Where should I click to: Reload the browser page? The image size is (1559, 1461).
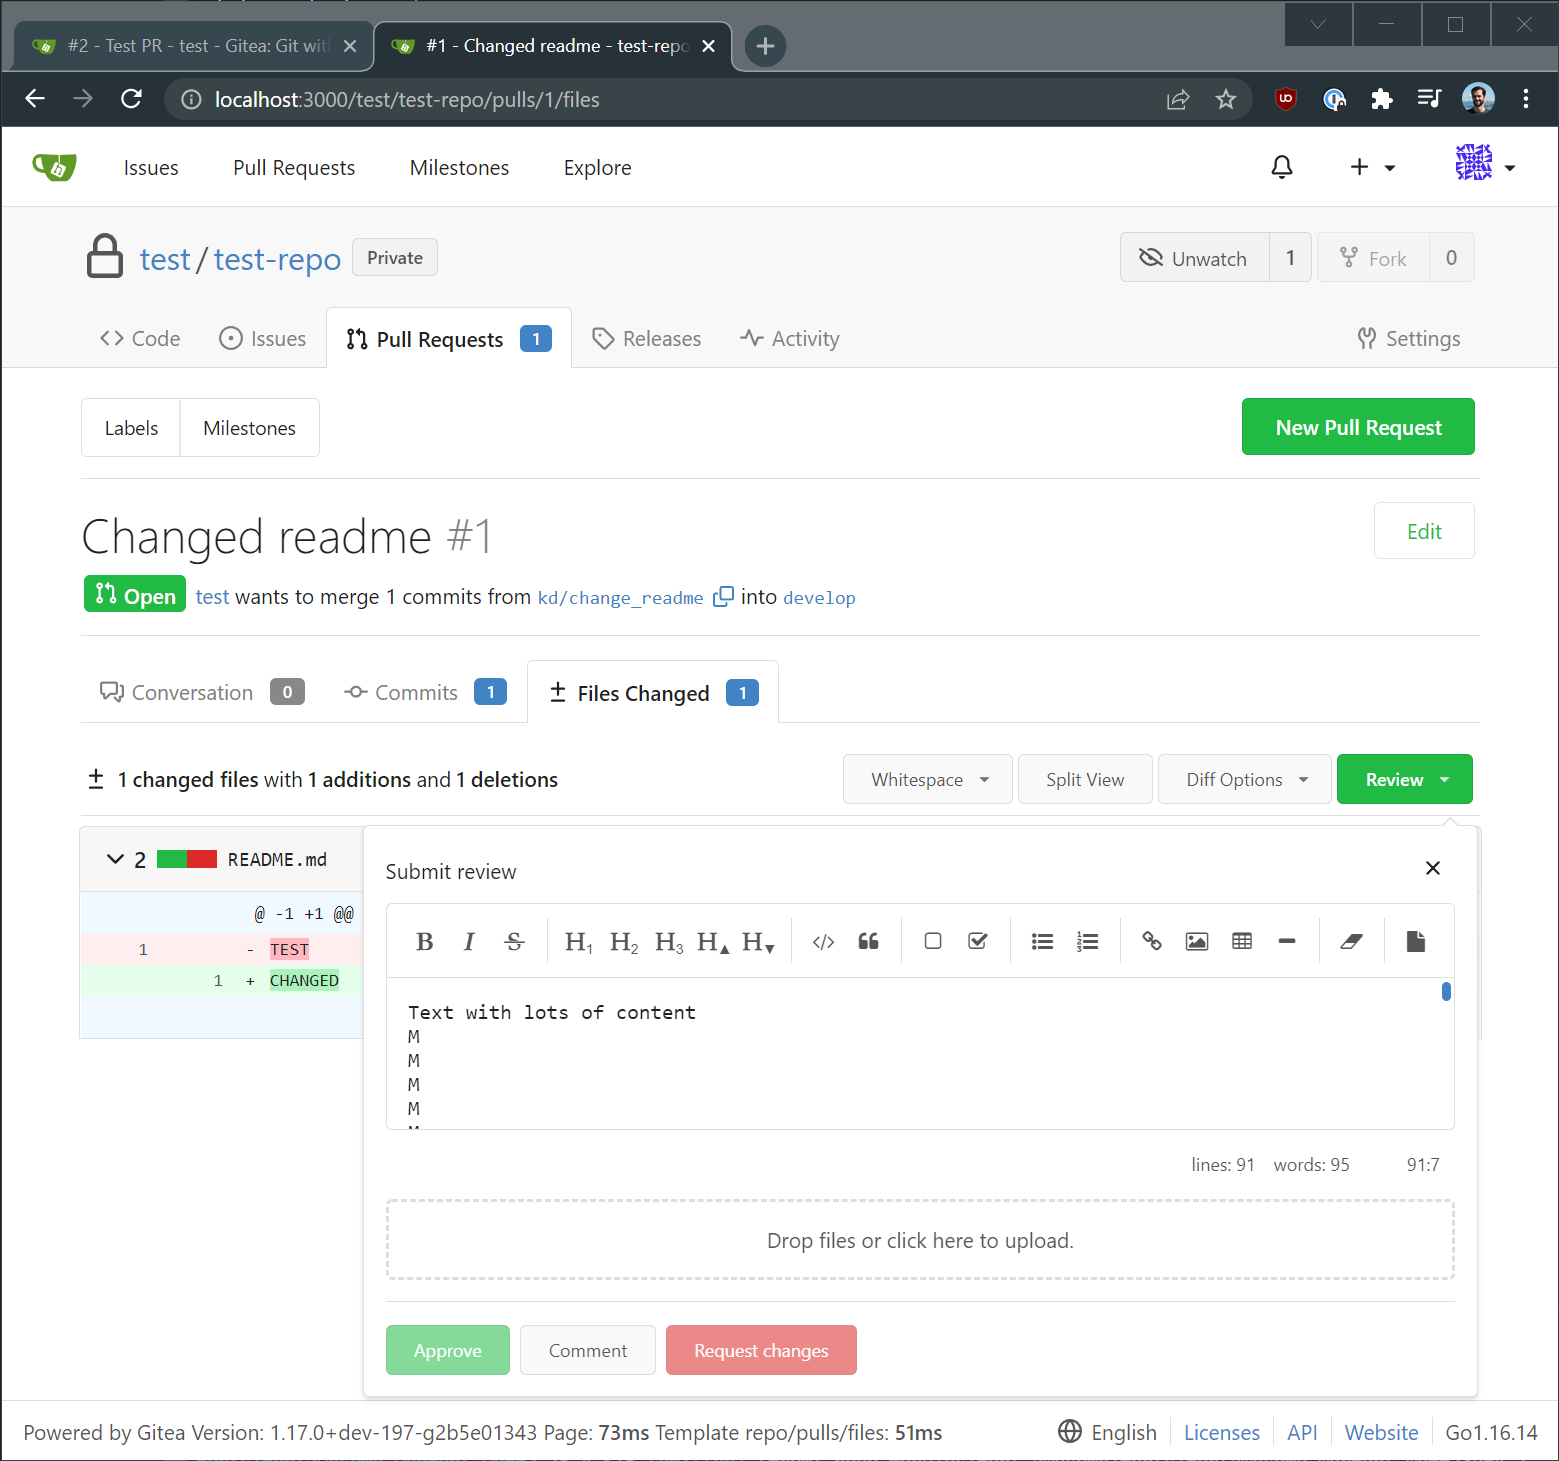131,99
